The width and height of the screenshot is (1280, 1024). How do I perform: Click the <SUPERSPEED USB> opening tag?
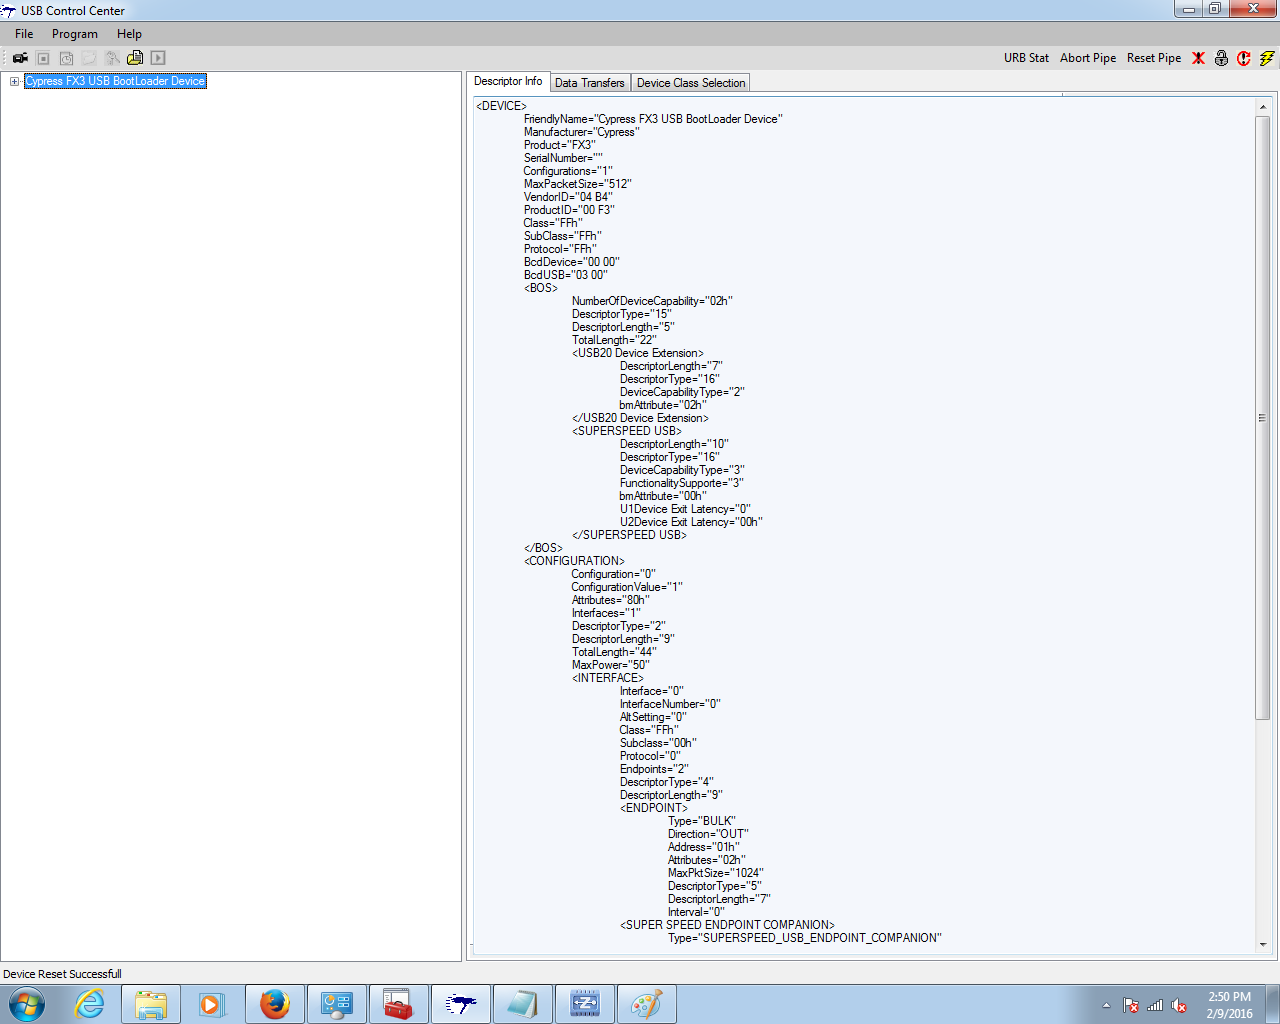tap(626, 431)
